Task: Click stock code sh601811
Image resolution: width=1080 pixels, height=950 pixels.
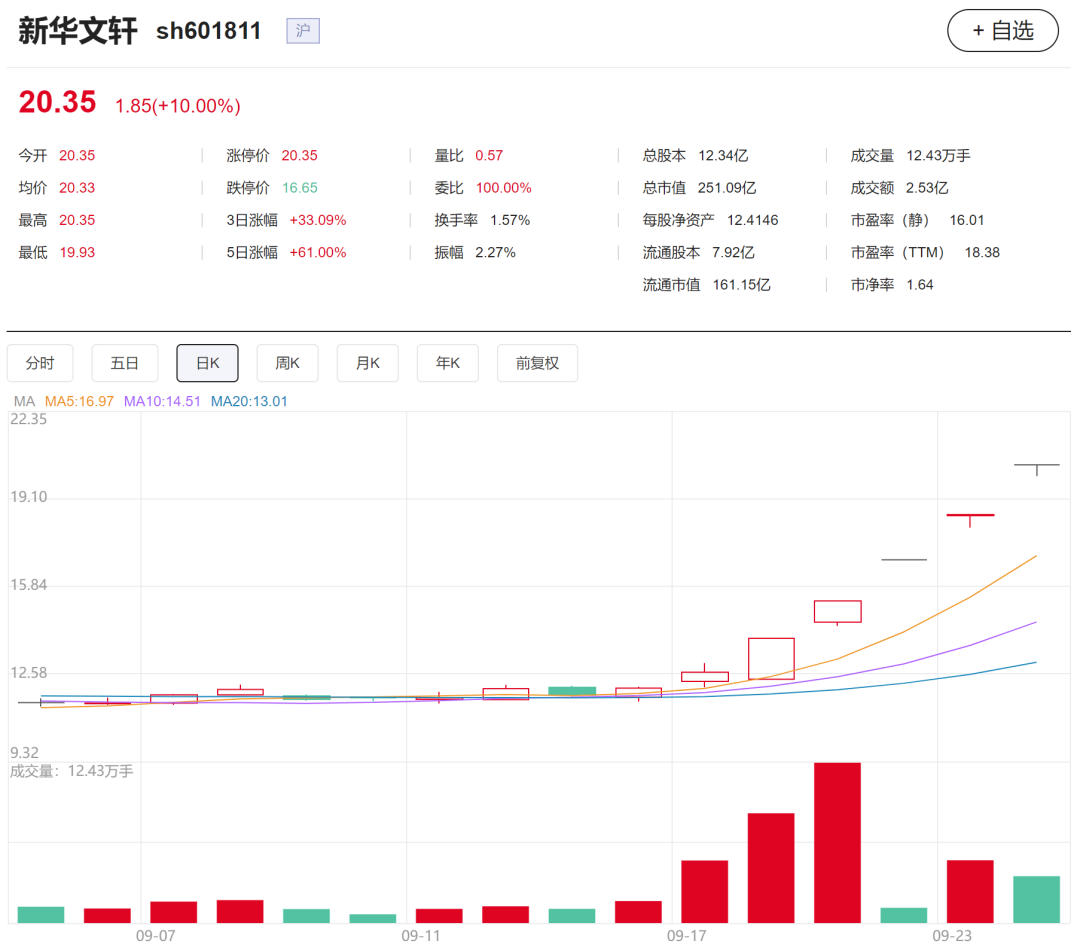Action: coord(209,31)
